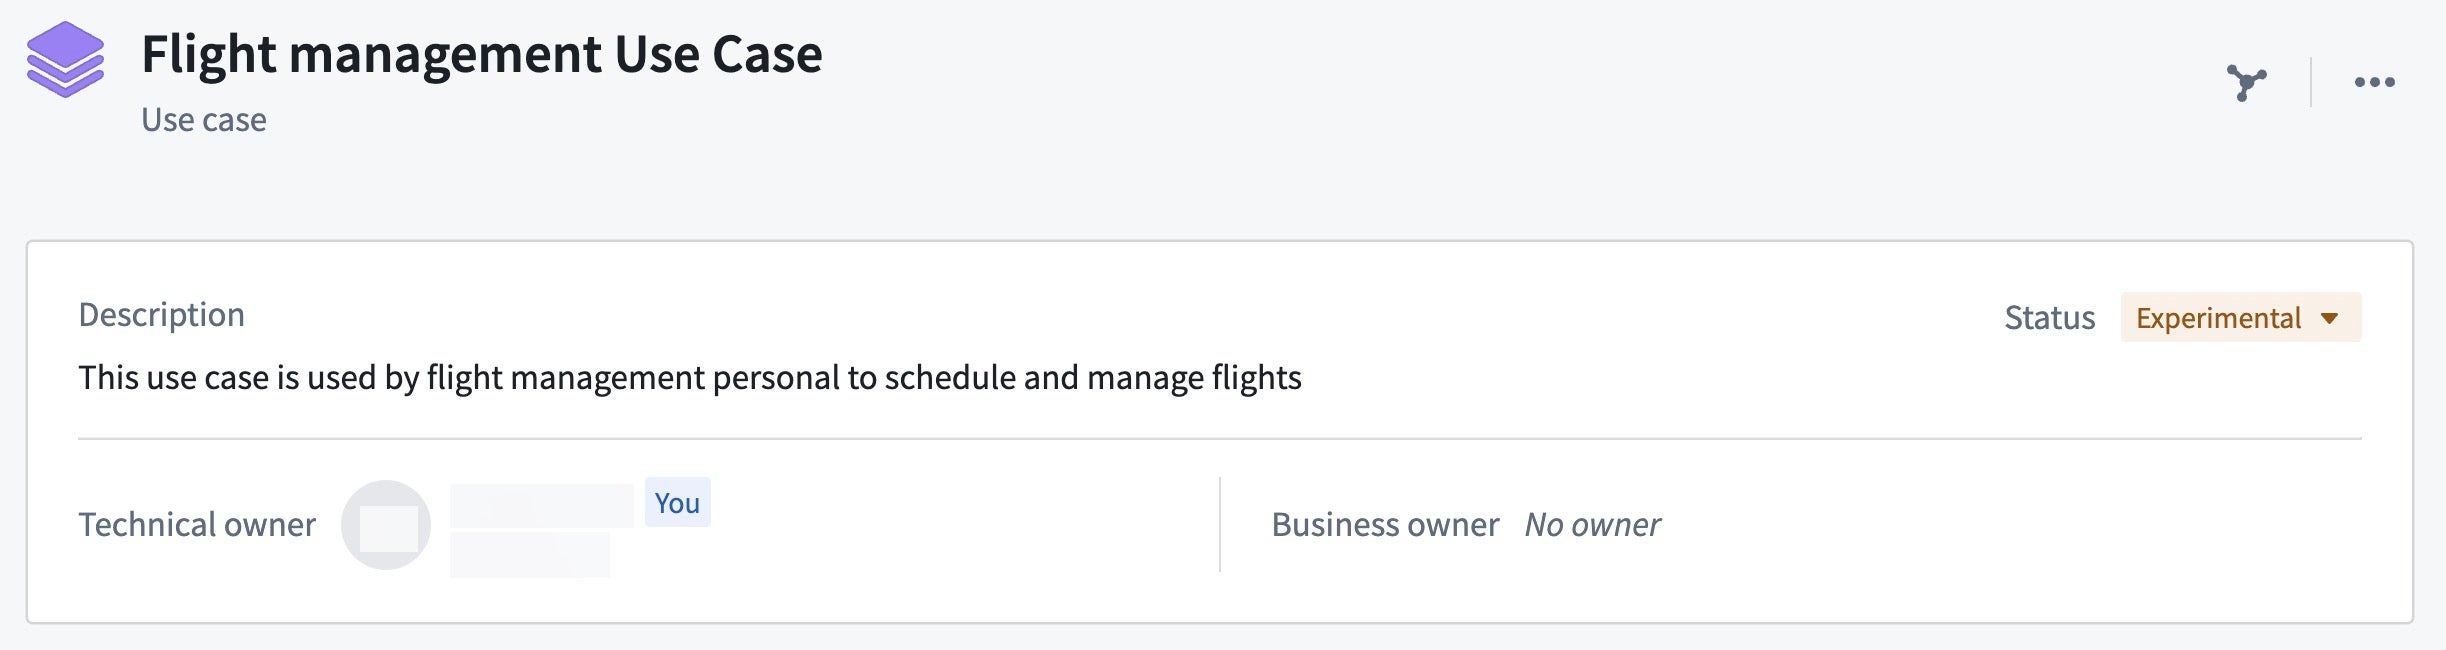The height and width of the screenshot is (650, 2446).
Task: Click the status dropdown caret arrow
Action: click(x=2330, y=318)
